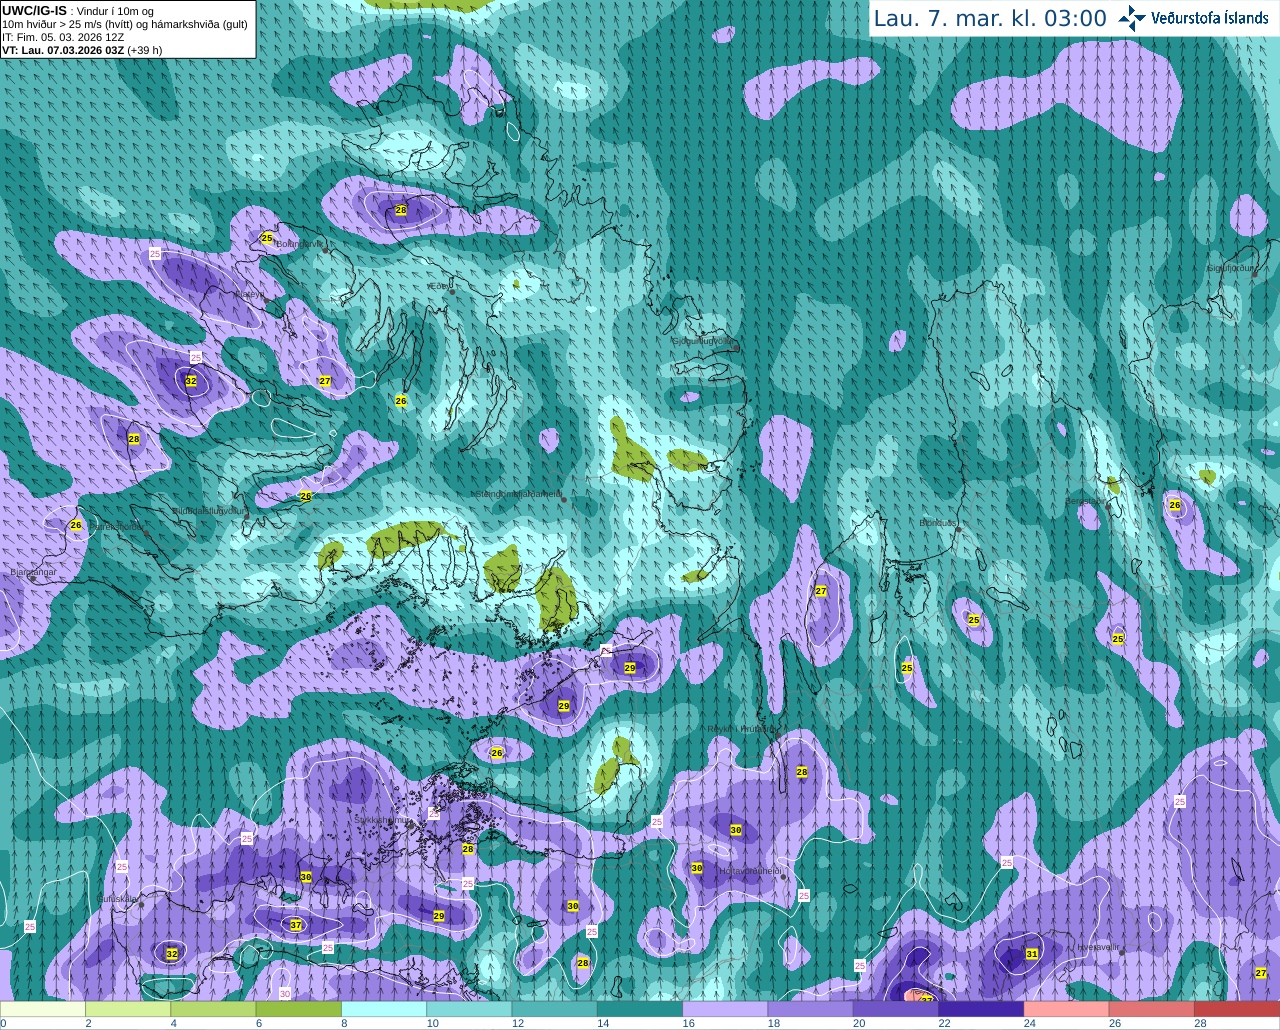Pick the 14–16 m/s dark teal legend swatch
Screen dimensions: 1280x1030
tap(640, 1009)
